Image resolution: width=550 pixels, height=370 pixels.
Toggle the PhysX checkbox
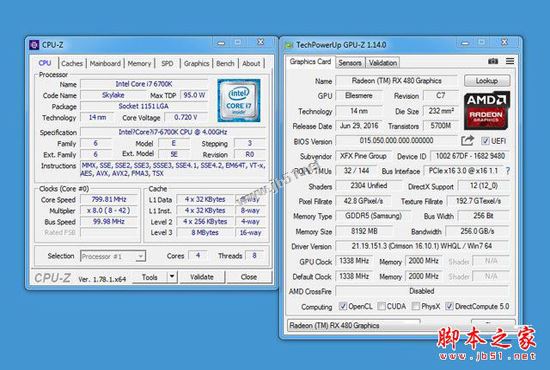(x=415, y=306)
